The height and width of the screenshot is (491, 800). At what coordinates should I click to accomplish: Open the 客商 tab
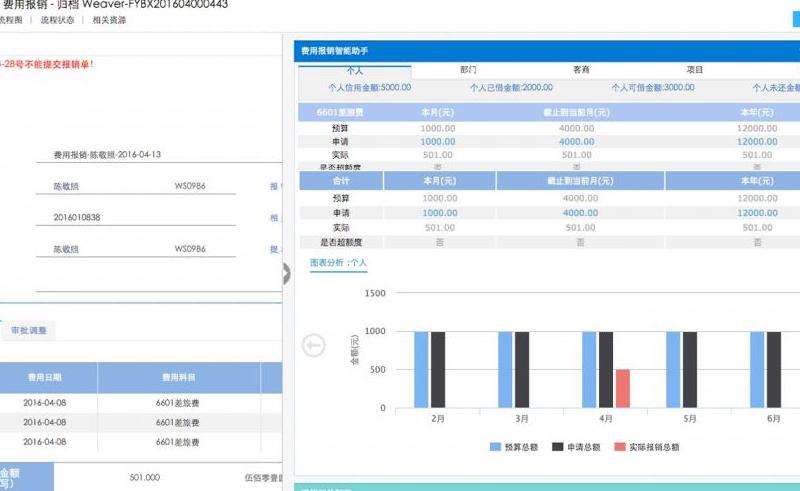(581, 71)
